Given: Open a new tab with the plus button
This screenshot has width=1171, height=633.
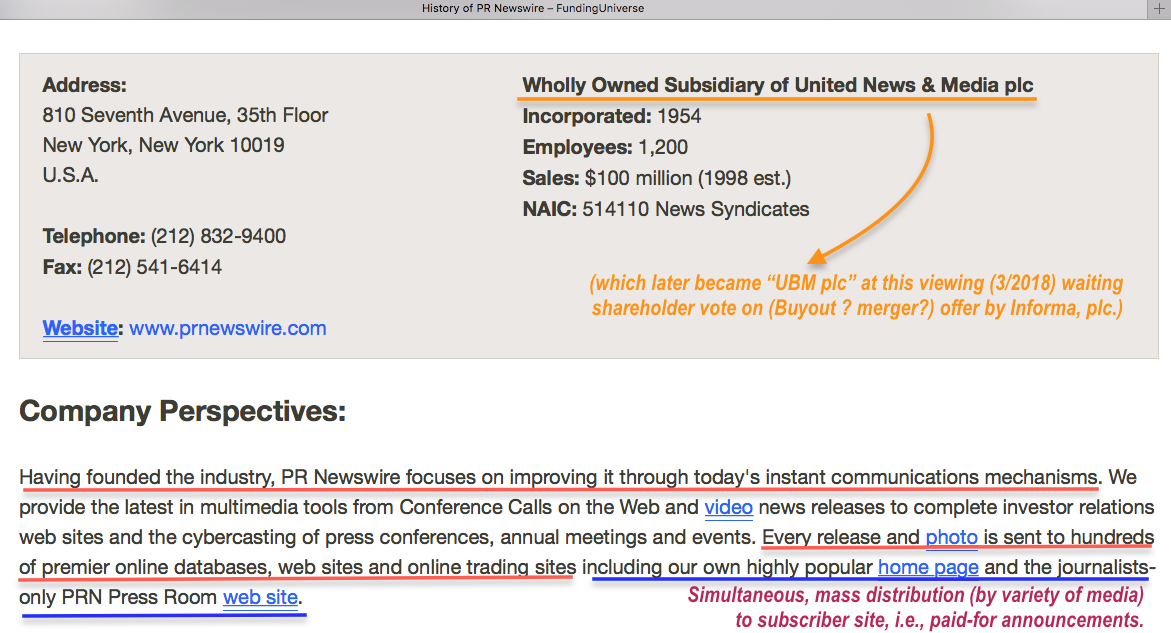Looking at the screenshot, I should 1160,9.
